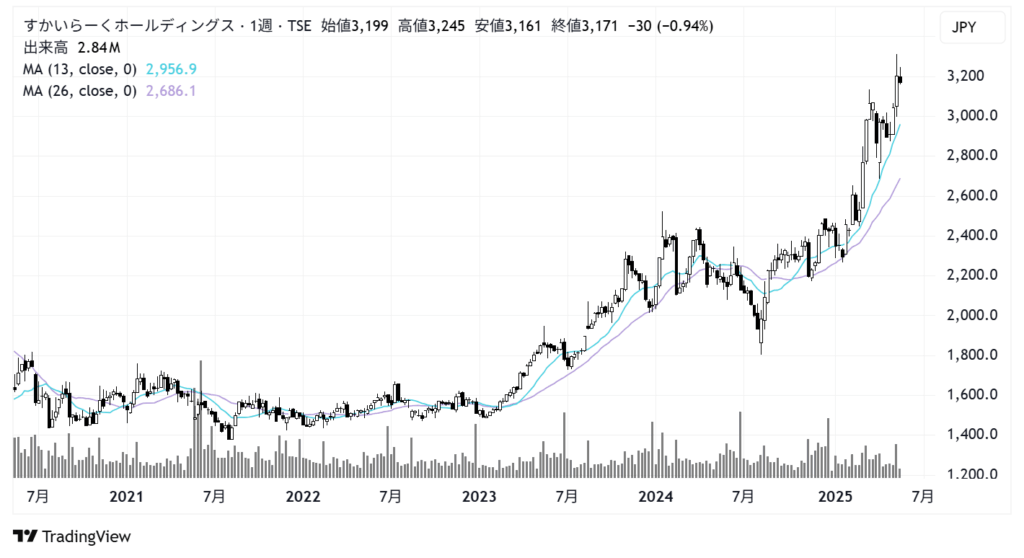
Task: Click the MA 13 value 2,956.9
Action: [171, 69]
